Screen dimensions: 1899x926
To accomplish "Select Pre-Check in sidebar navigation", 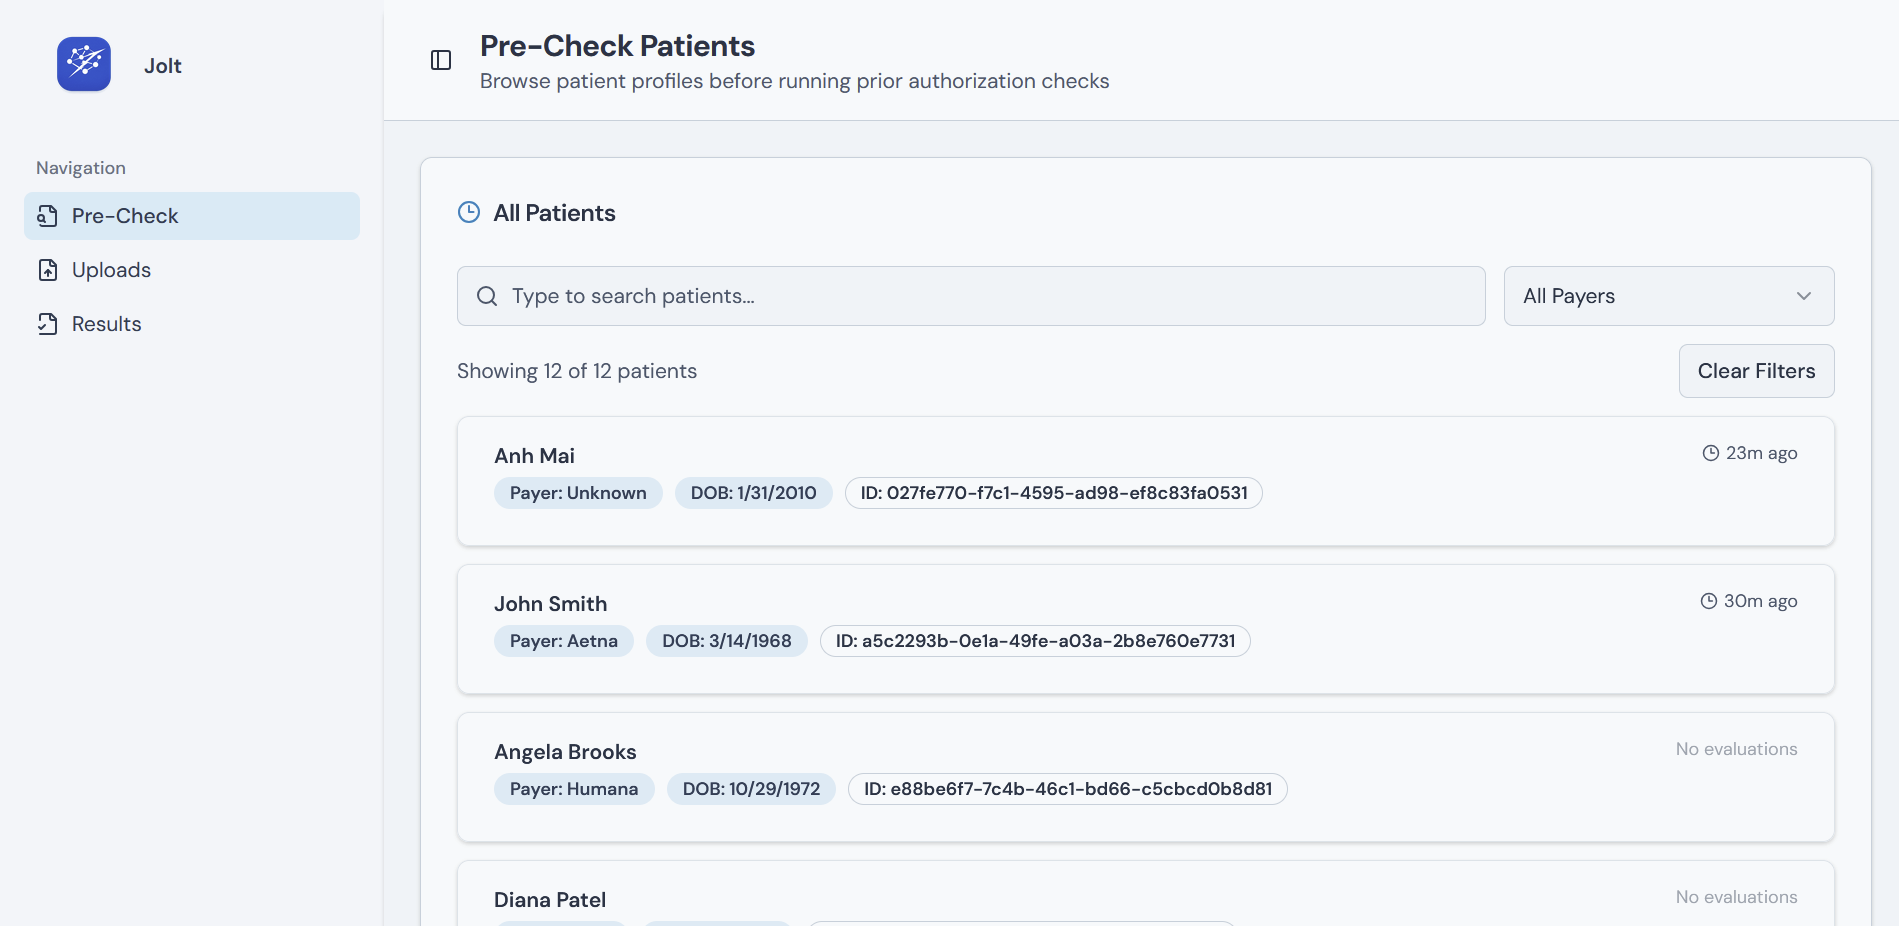I will 125,216.
